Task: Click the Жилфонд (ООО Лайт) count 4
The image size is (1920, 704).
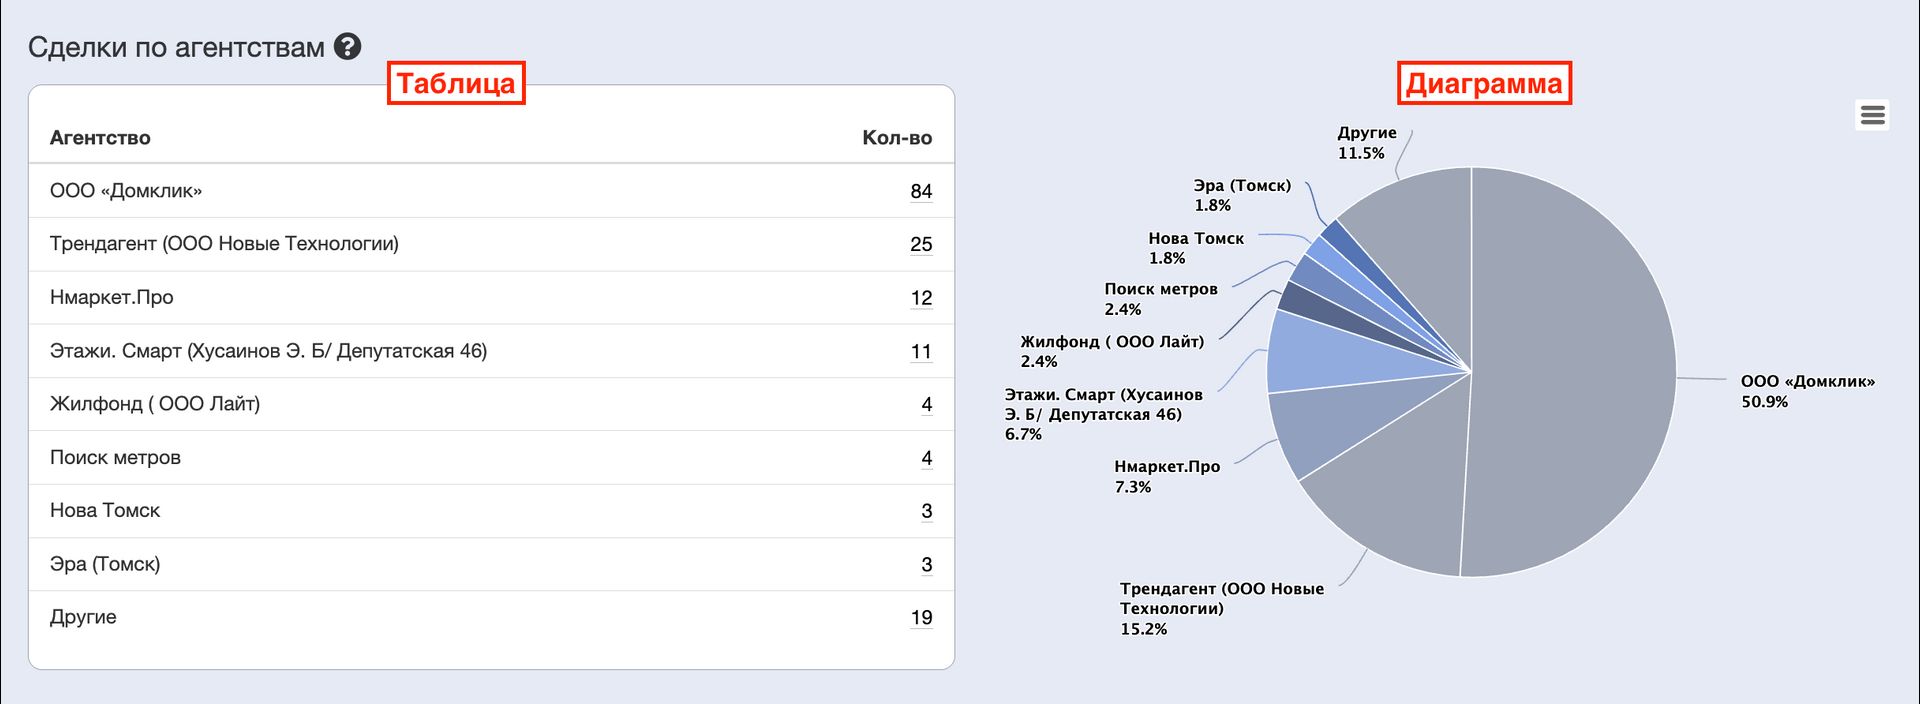Action: tap(927, 404)
